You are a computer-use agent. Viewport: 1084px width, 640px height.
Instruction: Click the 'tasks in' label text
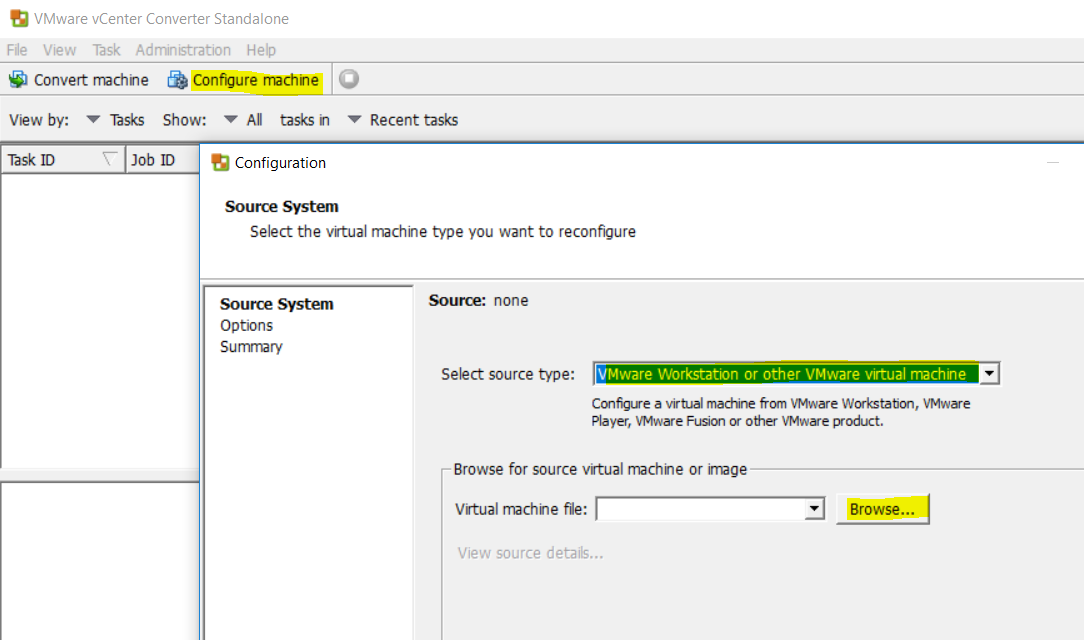[305, 120]
